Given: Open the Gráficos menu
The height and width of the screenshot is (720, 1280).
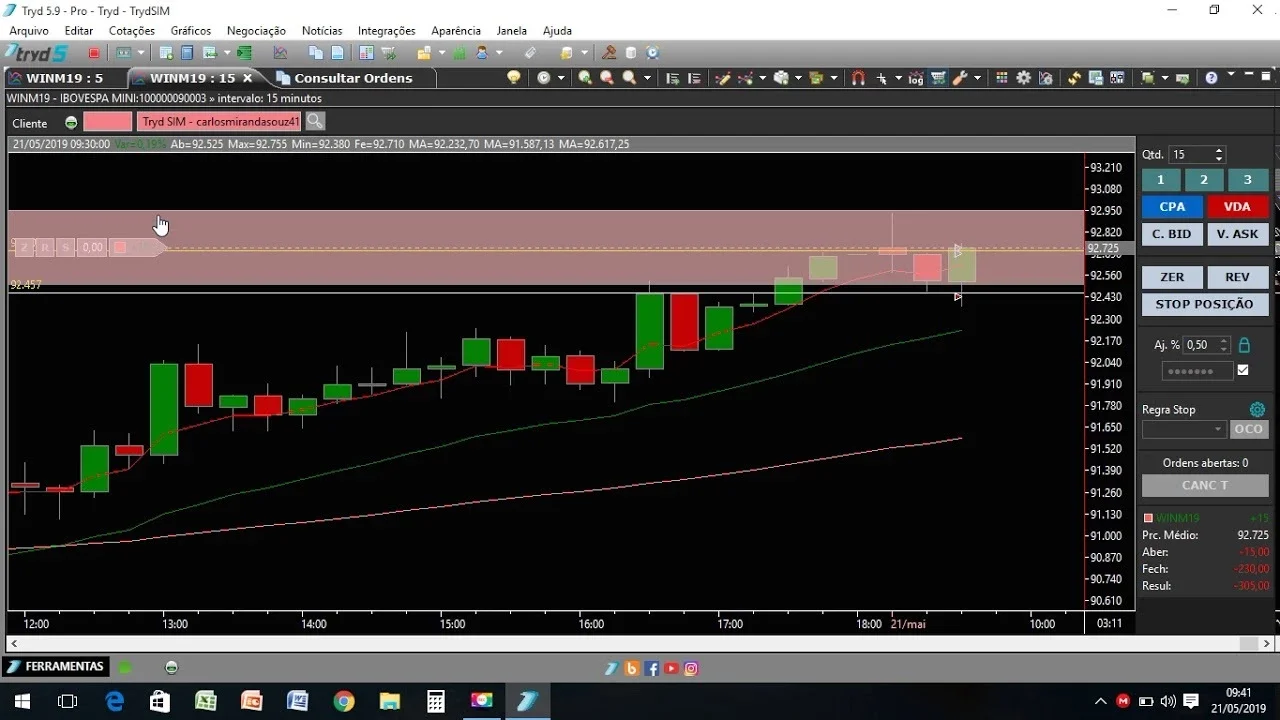Looking at the screenshot, I should tap(191, 31).
